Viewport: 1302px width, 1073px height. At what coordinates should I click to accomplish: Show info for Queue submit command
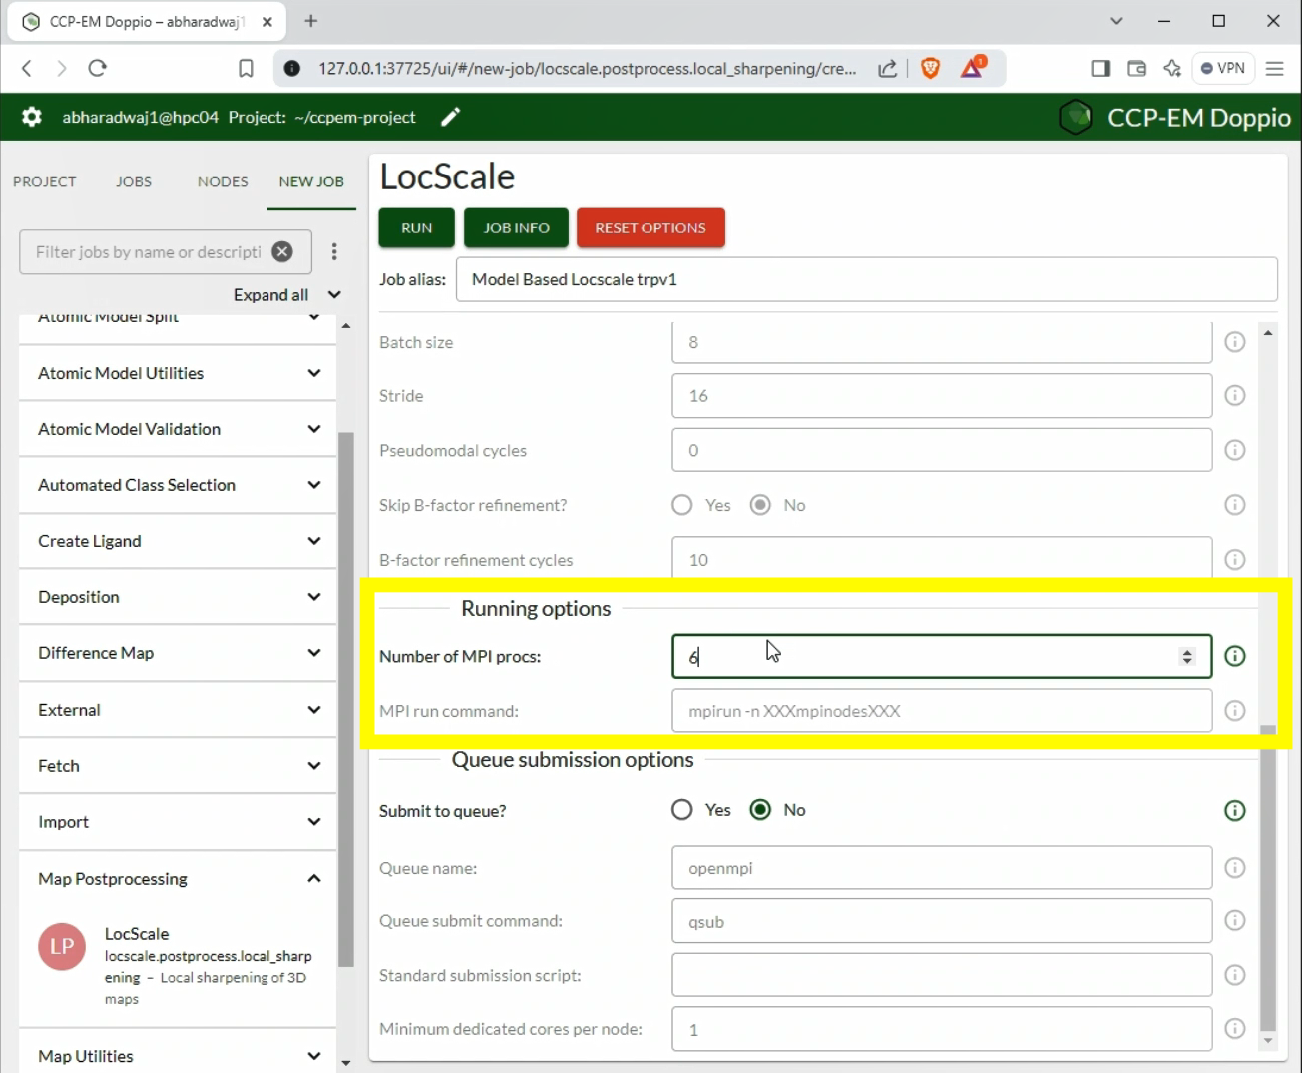(1235, 920)
